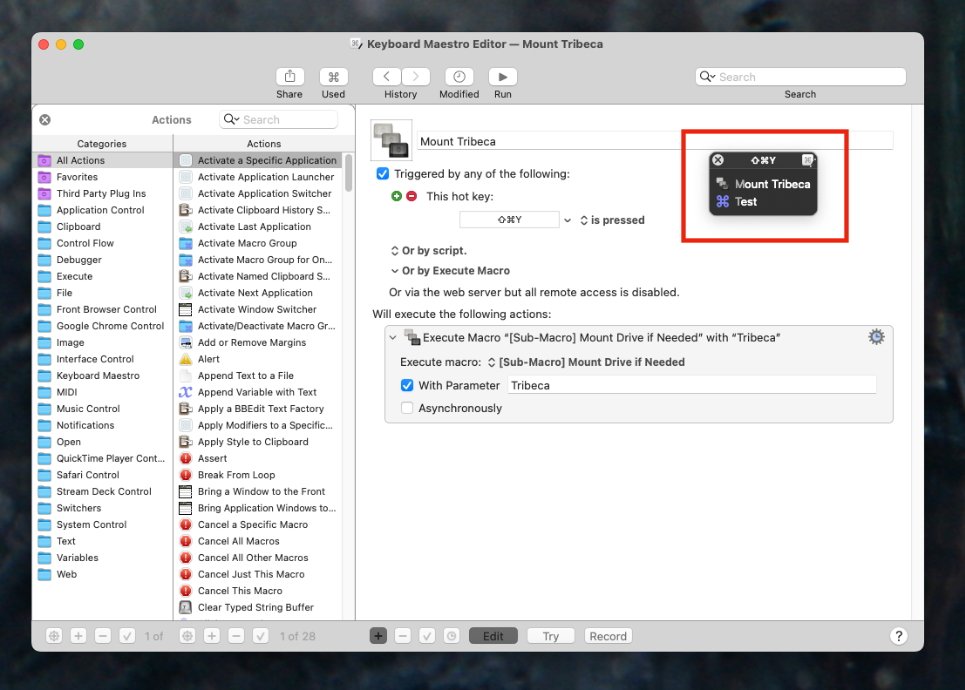This screenshot has width=965, height=690.
Task: Add a new action with dark plus button
Action: click(x=378, y=636)
